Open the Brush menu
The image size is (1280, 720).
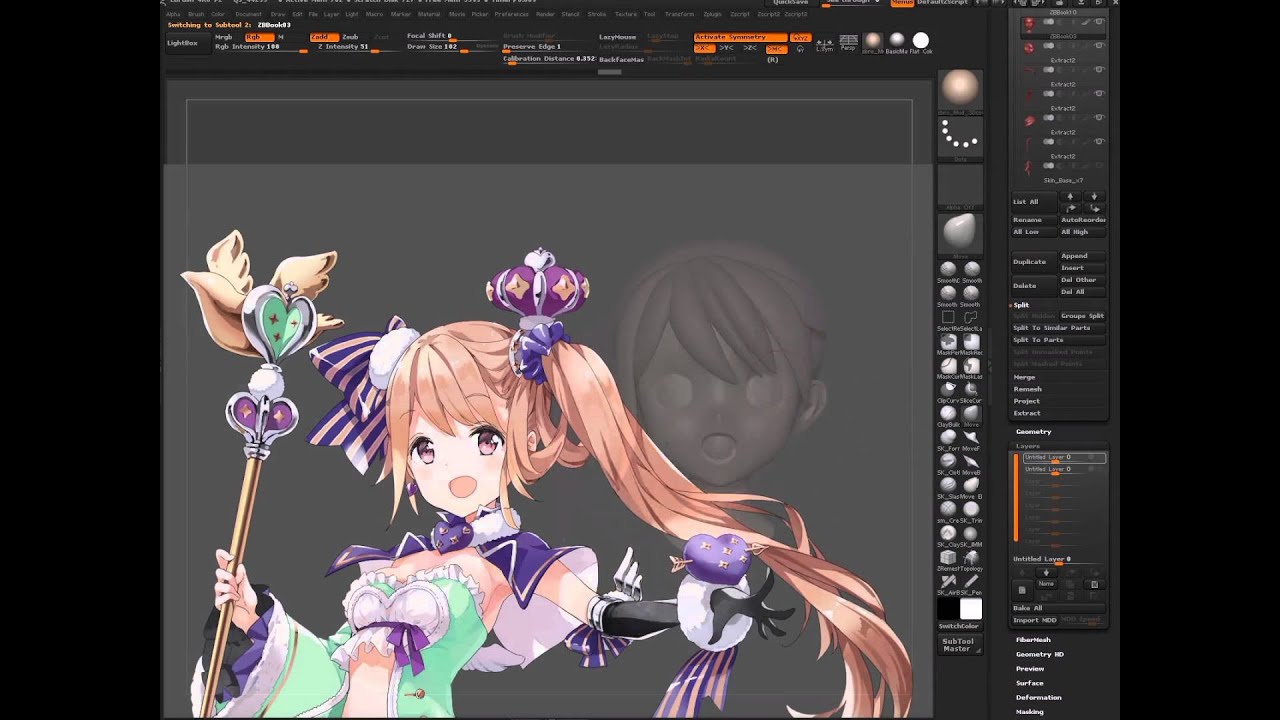196,14
